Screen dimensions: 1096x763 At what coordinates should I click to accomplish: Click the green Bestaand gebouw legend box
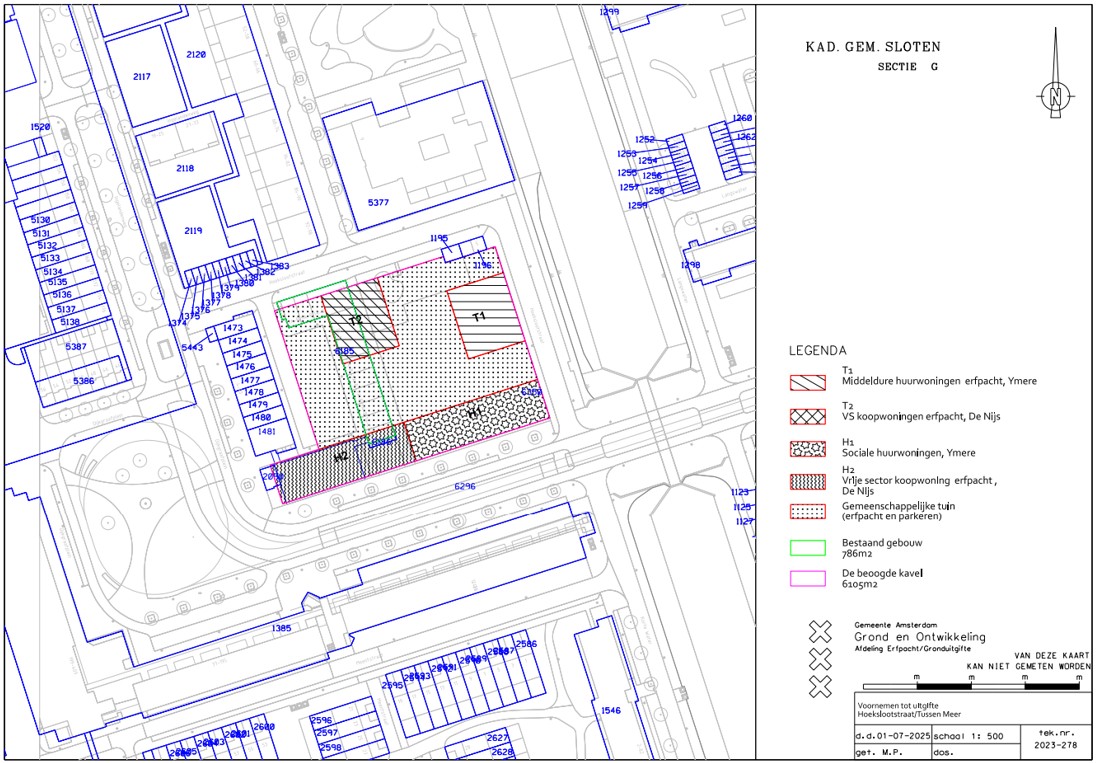pos(807,547)
